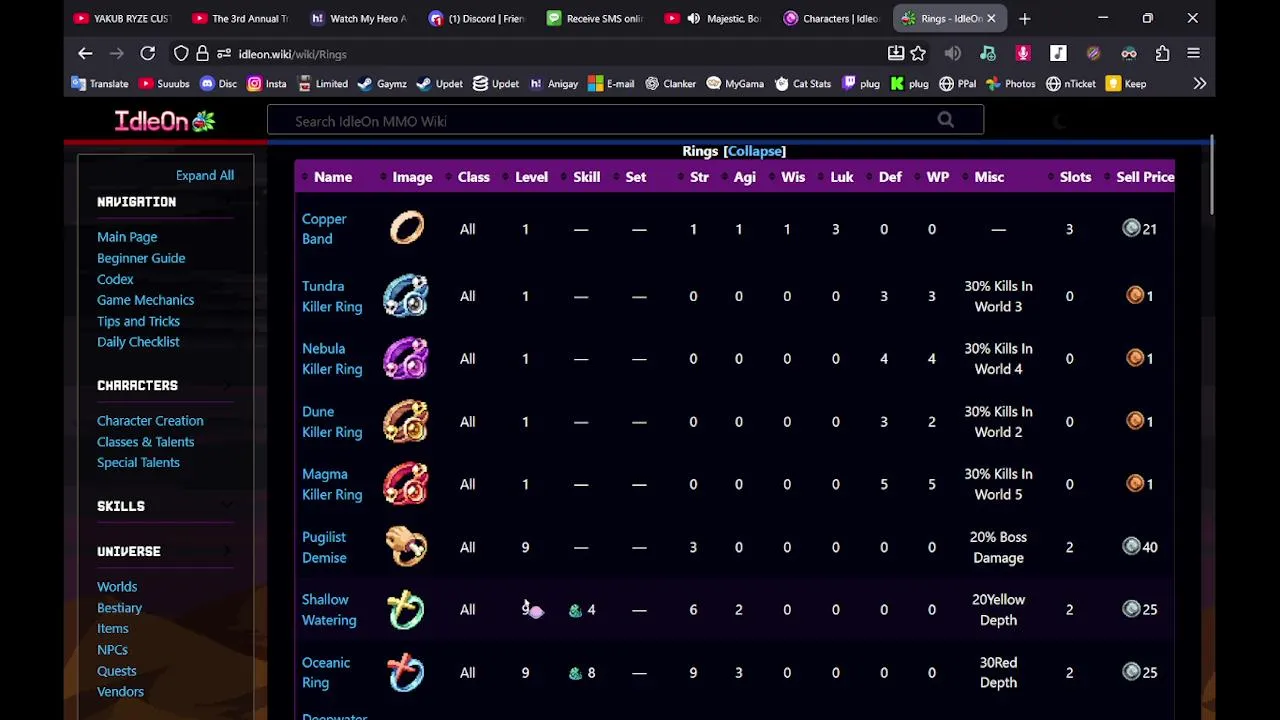Click the Oceanic Ring image
Screen dimensions: 1280x720
[406, 672]
